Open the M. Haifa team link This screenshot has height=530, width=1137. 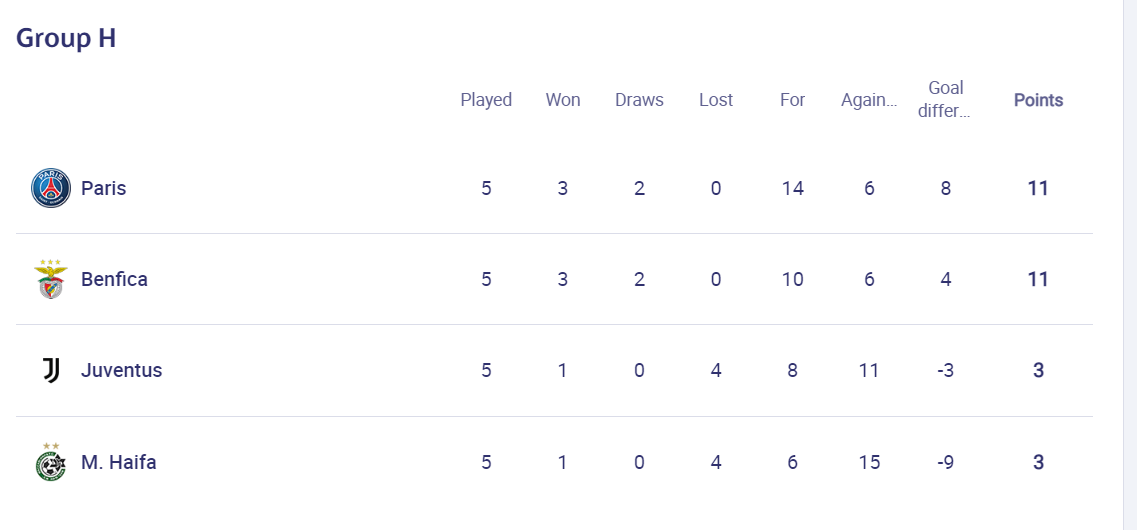point(119,462)
